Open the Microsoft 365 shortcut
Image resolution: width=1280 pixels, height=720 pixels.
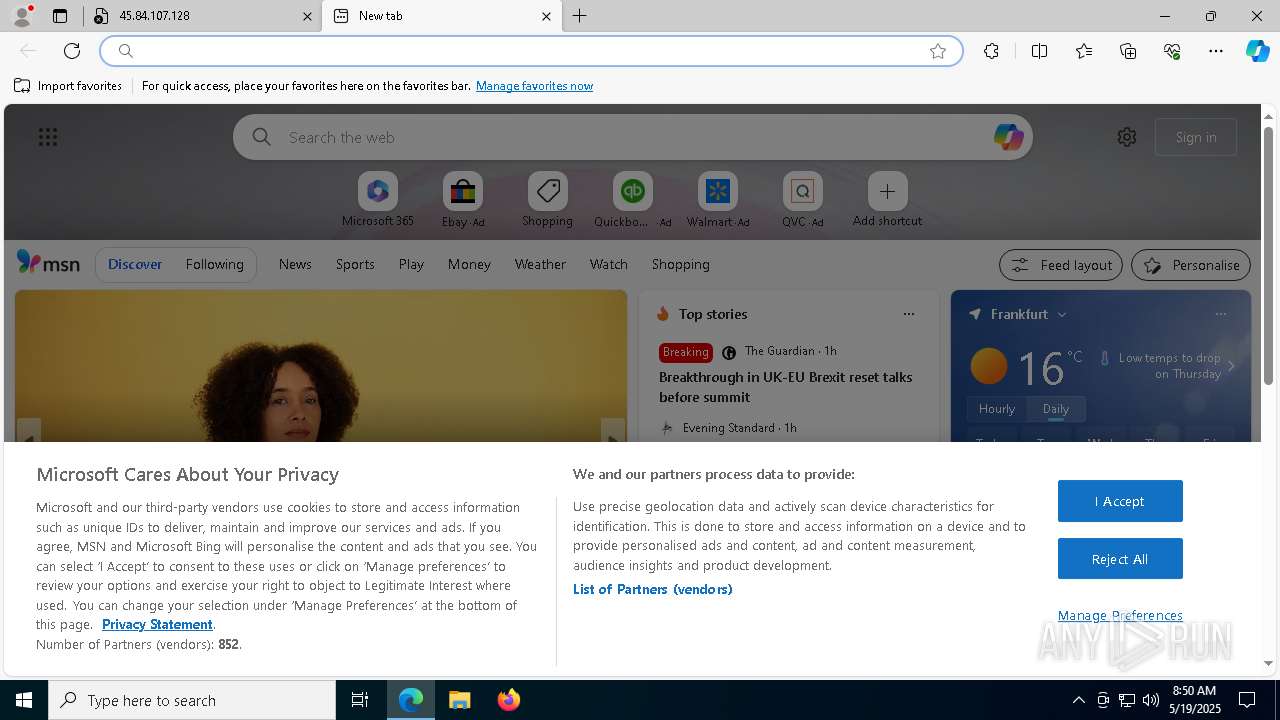[377, 200]
